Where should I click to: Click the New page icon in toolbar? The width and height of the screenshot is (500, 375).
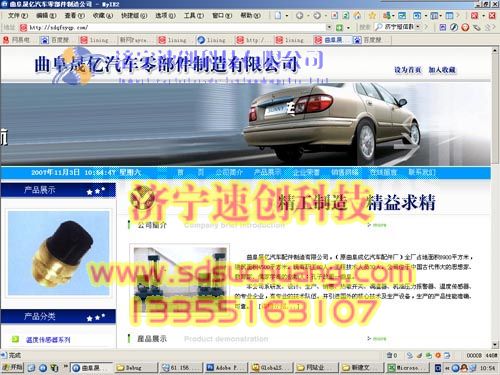[x=278, y=16]
